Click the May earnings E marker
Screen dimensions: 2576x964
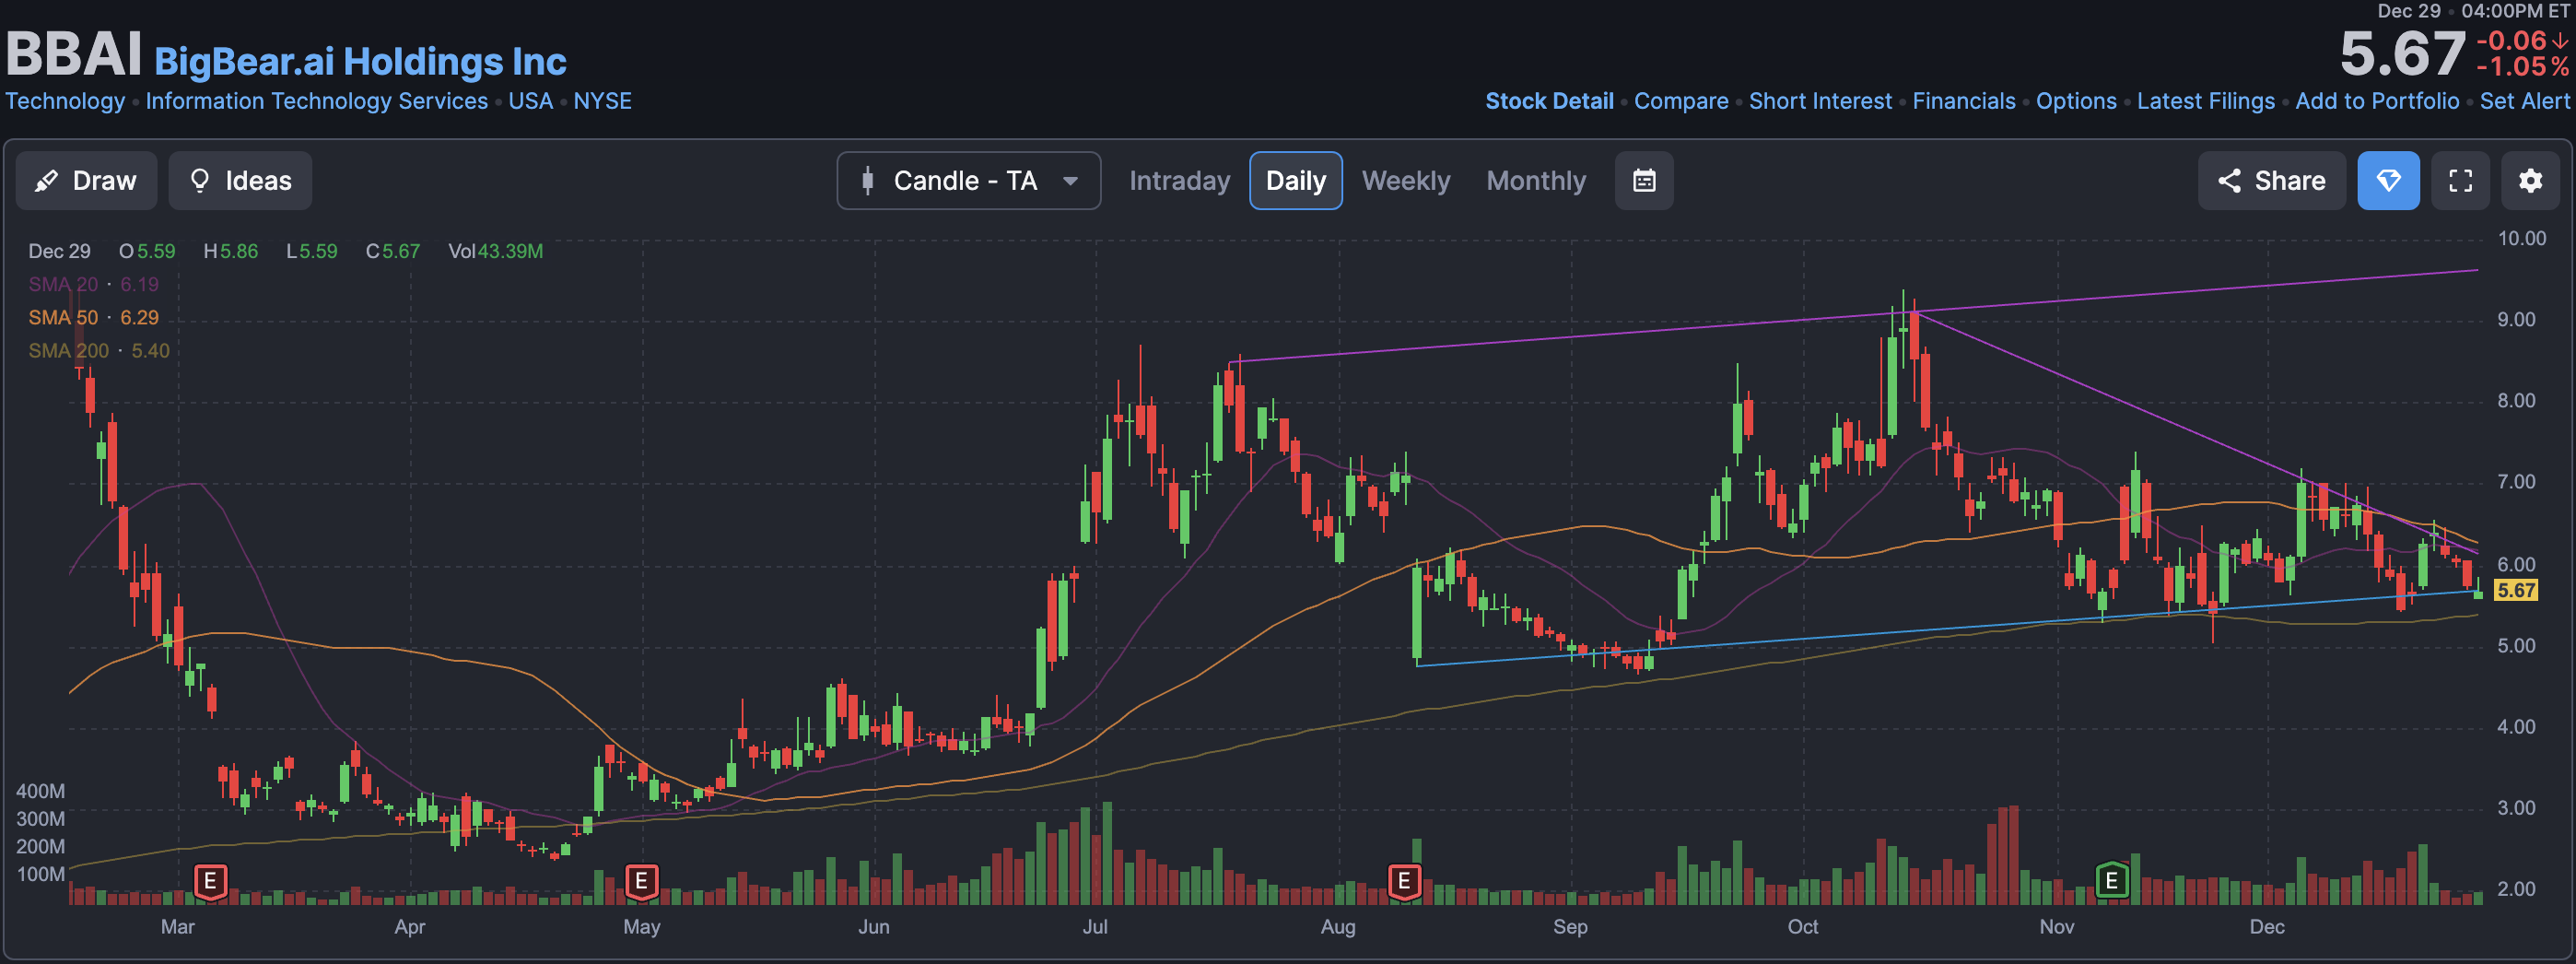pos(642,881)
